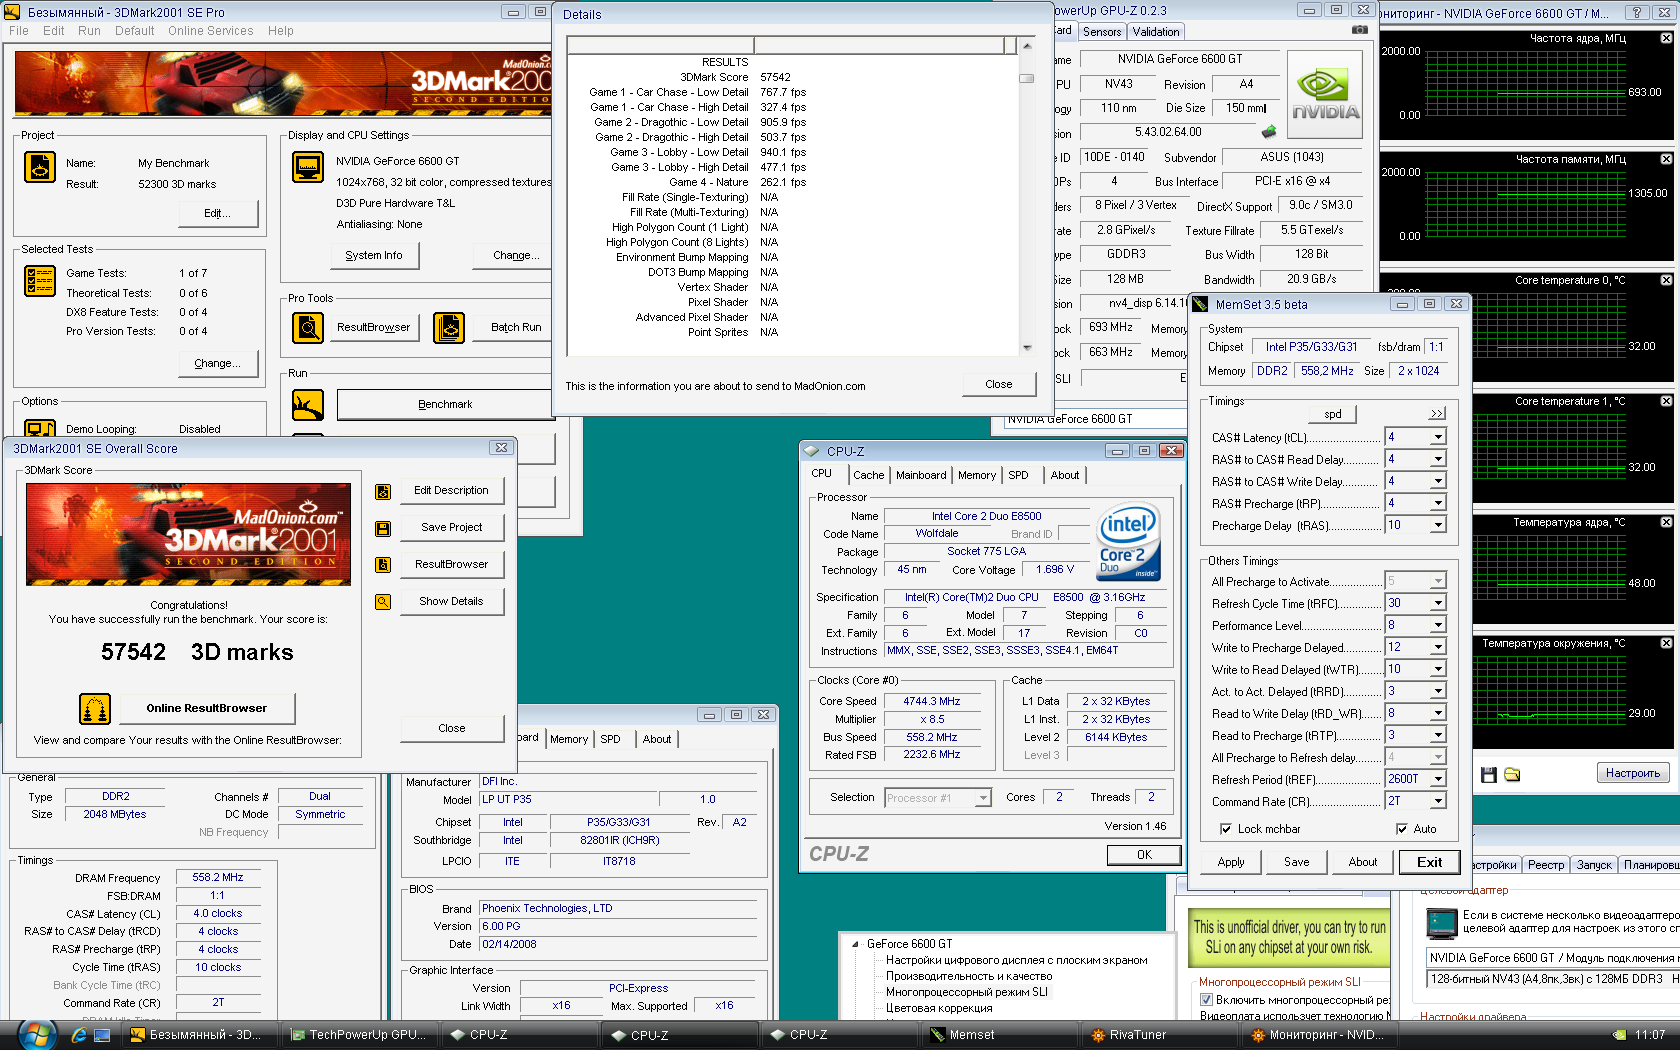Open the Performance Level dropdown

(1438, 626)
